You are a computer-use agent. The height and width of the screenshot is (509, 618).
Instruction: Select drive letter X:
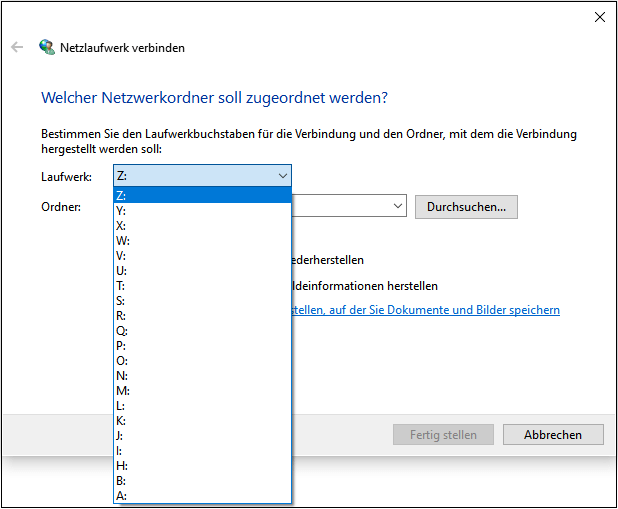[x=203, y=226]
